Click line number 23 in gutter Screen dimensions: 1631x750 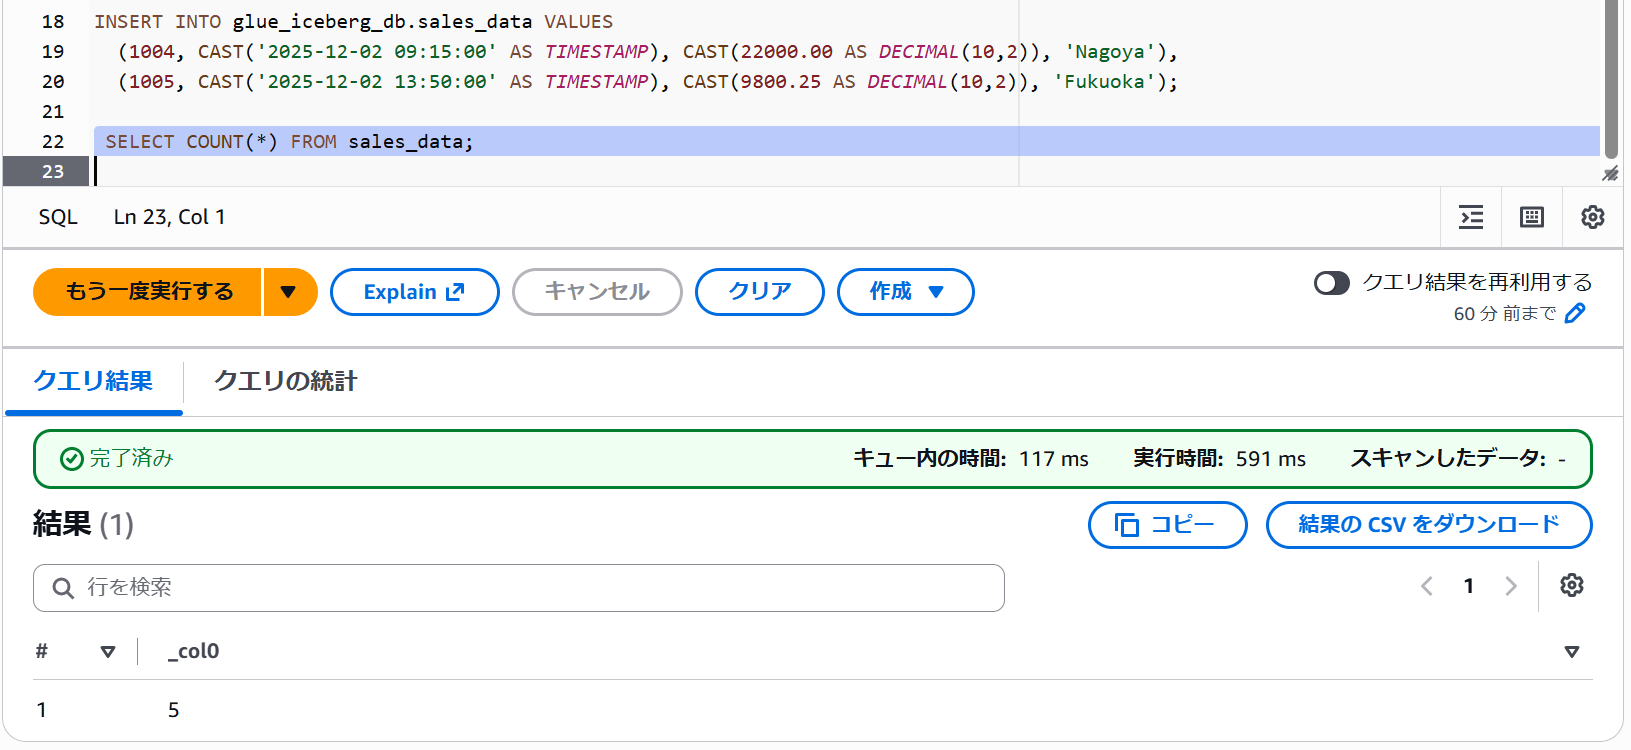click(x=53, y=172)
